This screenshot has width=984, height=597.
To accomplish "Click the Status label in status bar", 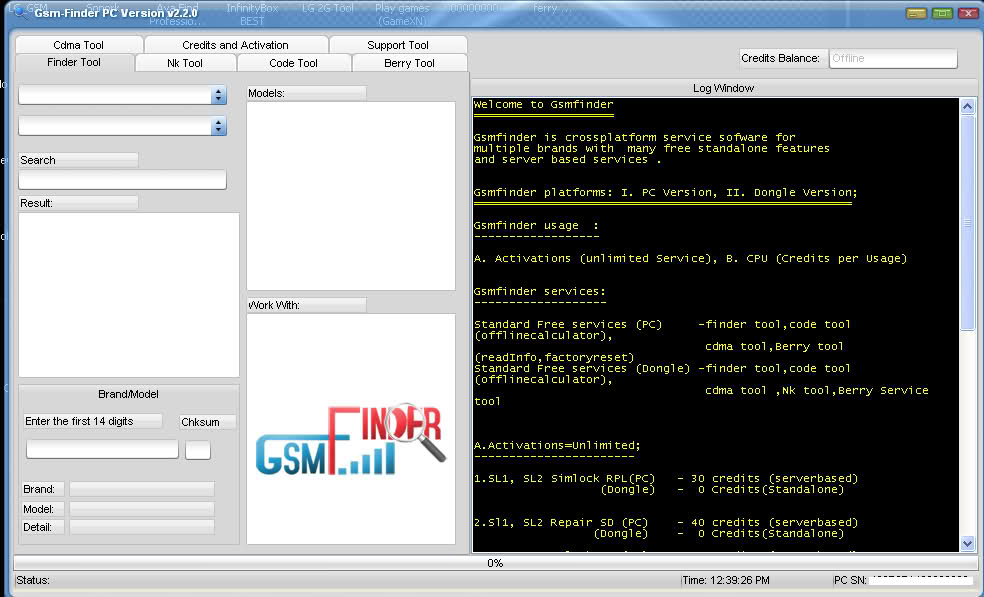I will 33,581.
